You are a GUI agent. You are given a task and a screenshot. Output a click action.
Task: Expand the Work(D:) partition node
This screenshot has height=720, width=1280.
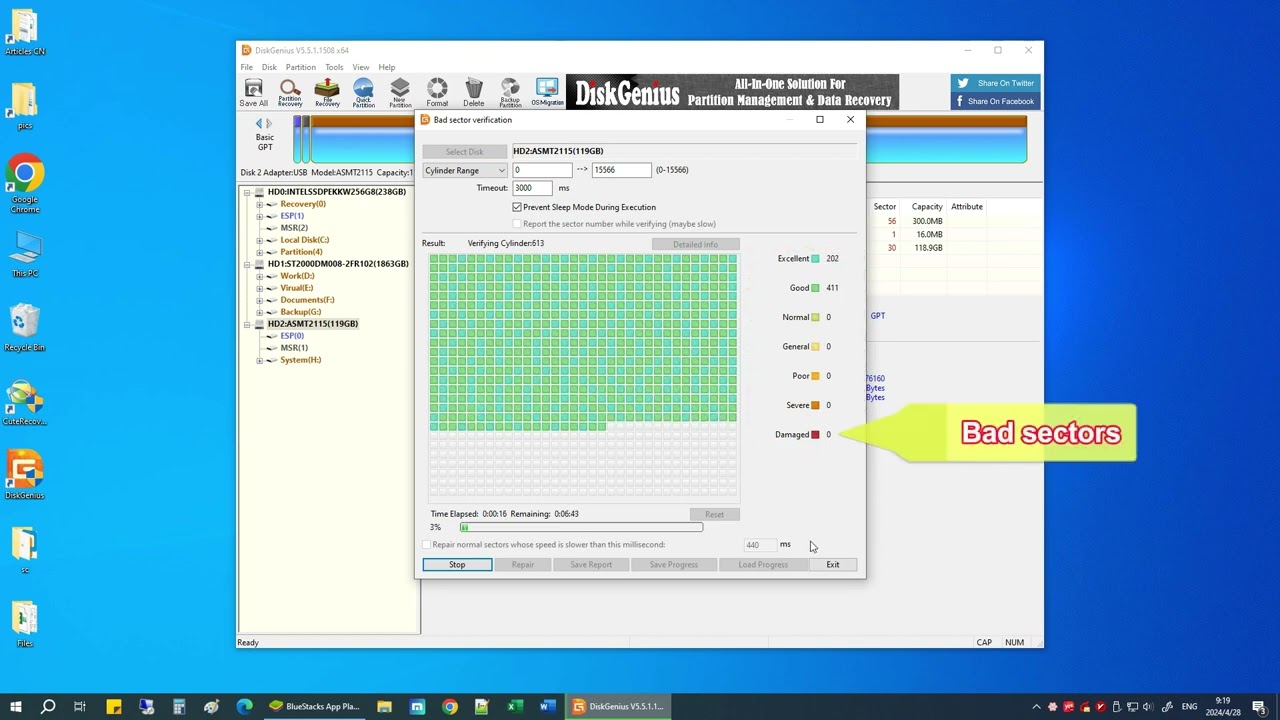[x=259, y=276]
